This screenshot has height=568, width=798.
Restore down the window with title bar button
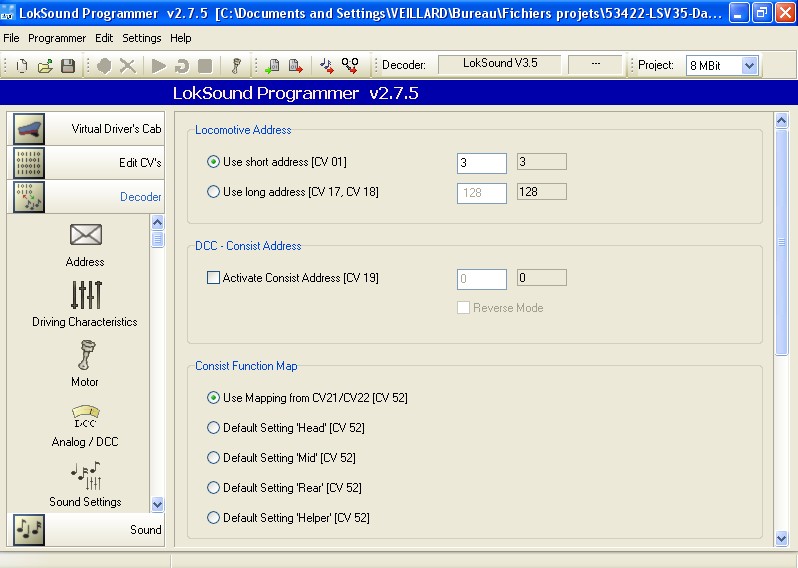point(762,12)
